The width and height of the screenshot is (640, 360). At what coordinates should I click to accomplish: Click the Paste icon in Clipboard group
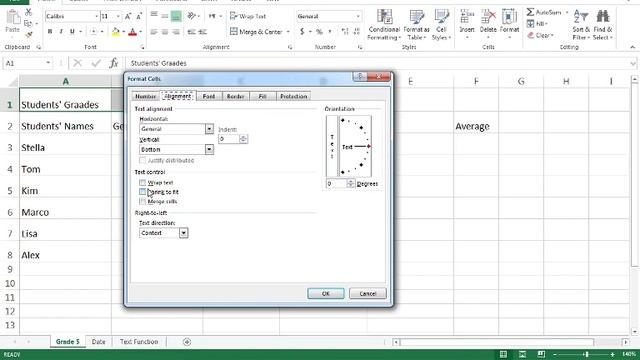pyautogui.click(x=13, y=18)
